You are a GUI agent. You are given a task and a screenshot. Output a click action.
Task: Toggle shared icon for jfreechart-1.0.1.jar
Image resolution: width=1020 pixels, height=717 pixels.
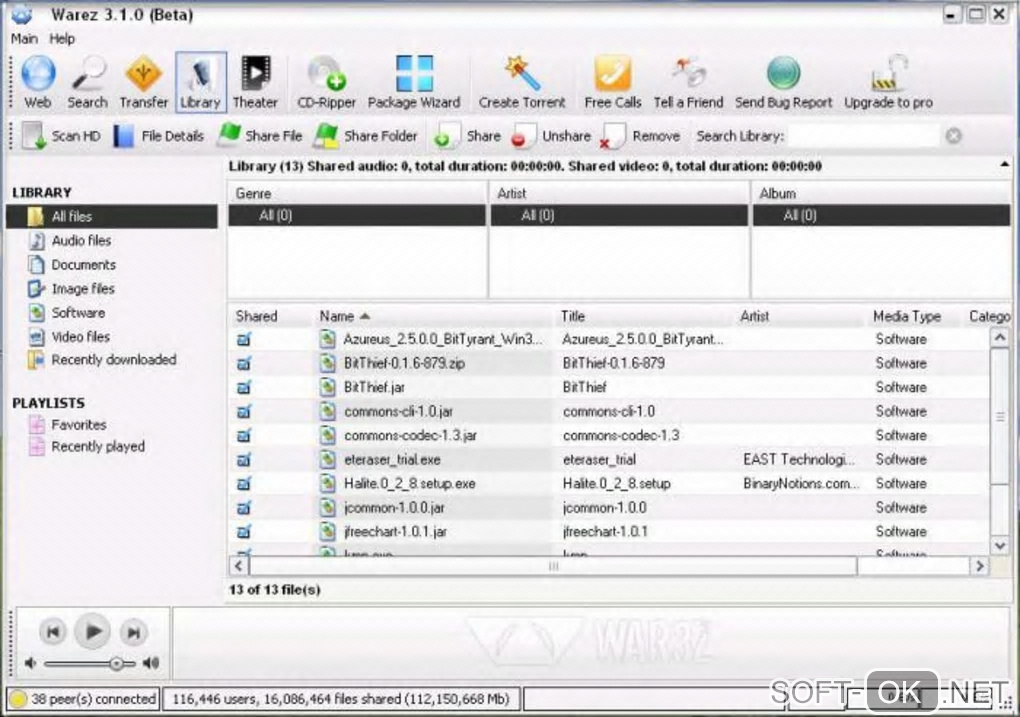click(244, 532)
